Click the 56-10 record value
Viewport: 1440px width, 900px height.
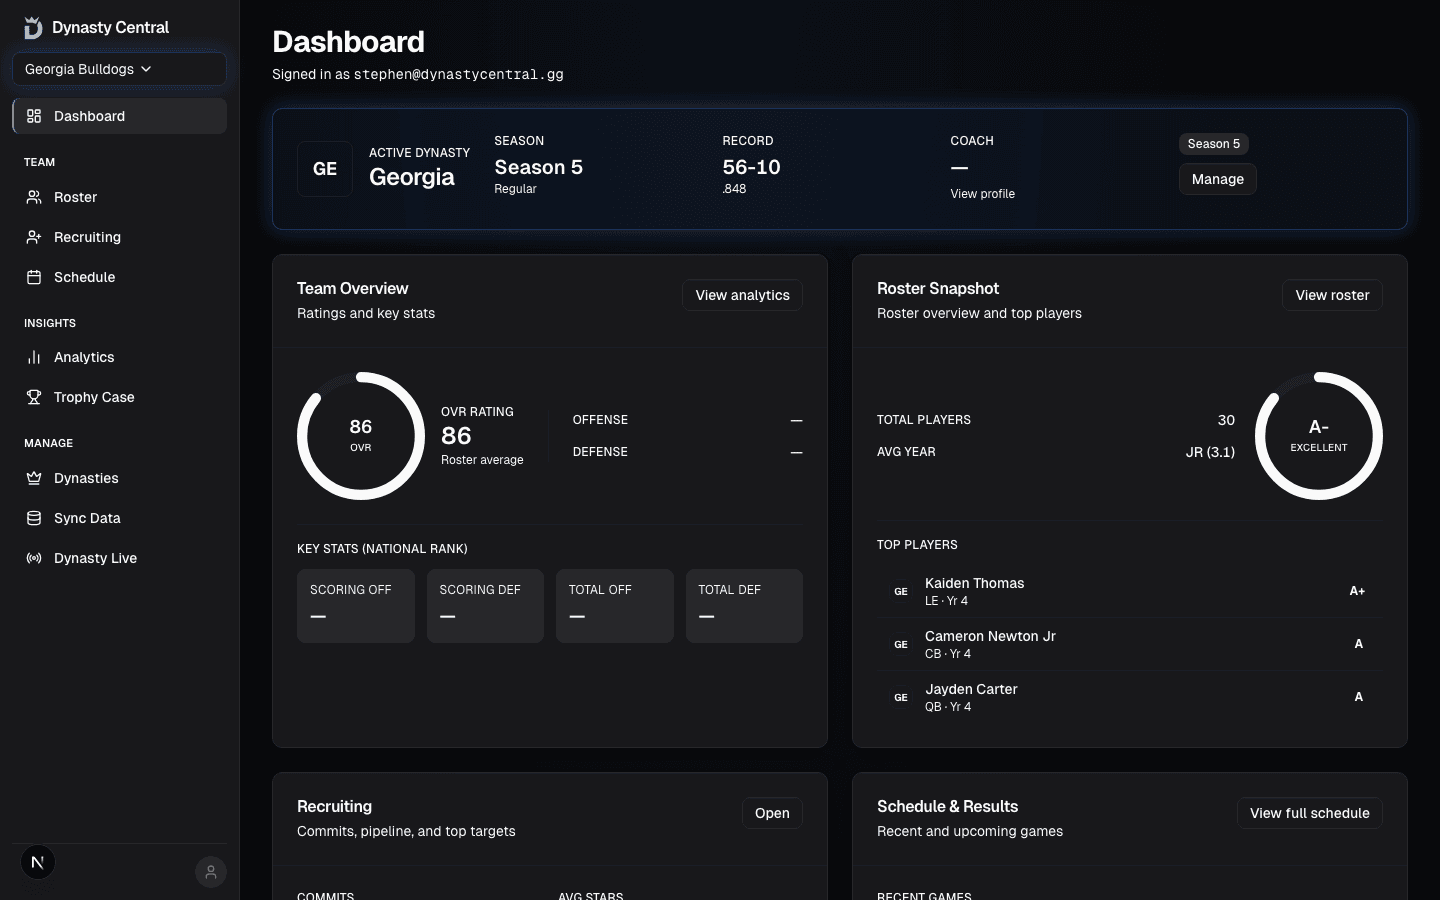(x=751, y=167)
